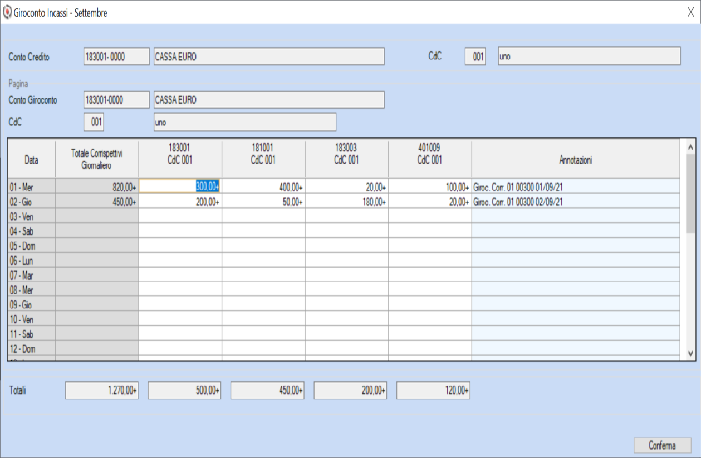Image resolution: width=702 pixels, height=460 pixels.
Task: Click the Totali 450,00+ field
Action: (x=267, y=391)
